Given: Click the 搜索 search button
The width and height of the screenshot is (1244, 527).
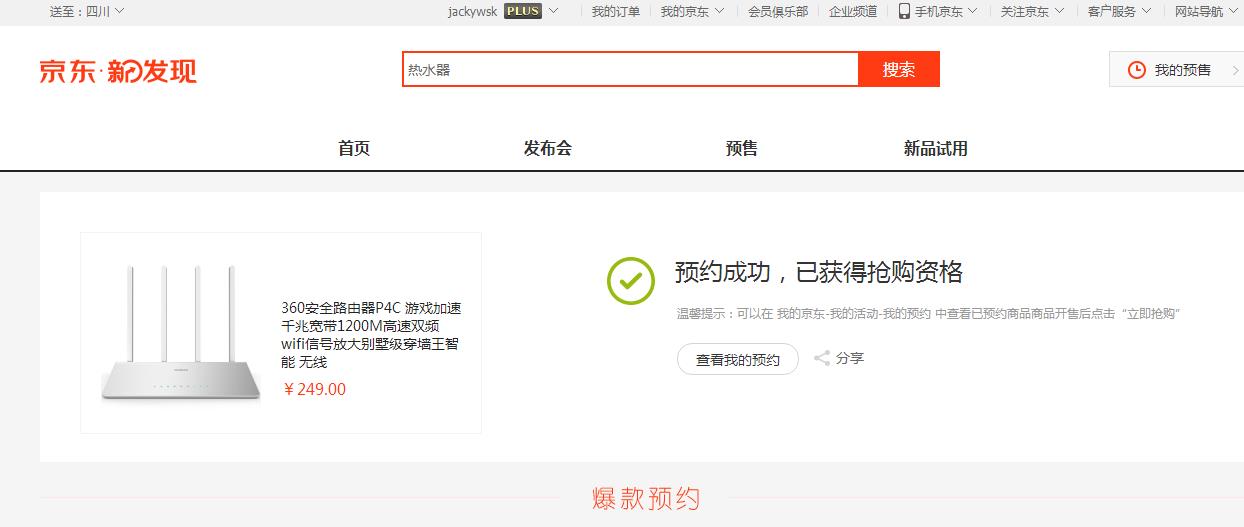Looking at the screenshot, I should point(899,69).
